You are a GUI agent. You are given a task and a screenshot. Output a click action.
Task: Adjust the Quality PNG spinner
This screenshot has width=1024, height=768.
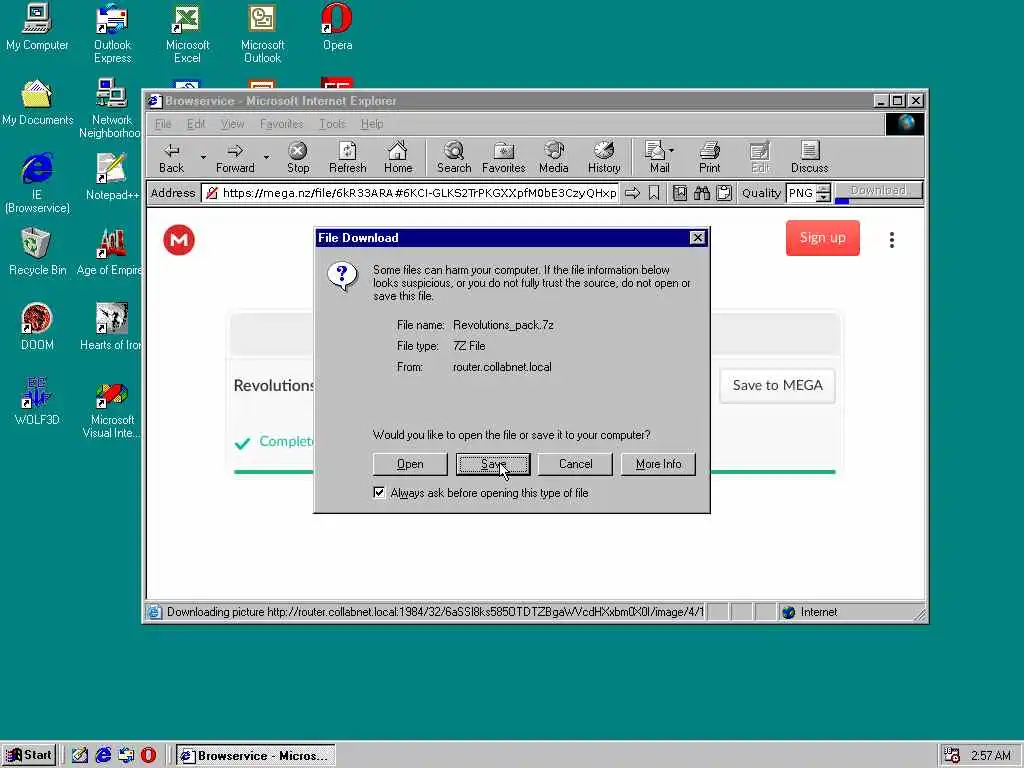824,193
